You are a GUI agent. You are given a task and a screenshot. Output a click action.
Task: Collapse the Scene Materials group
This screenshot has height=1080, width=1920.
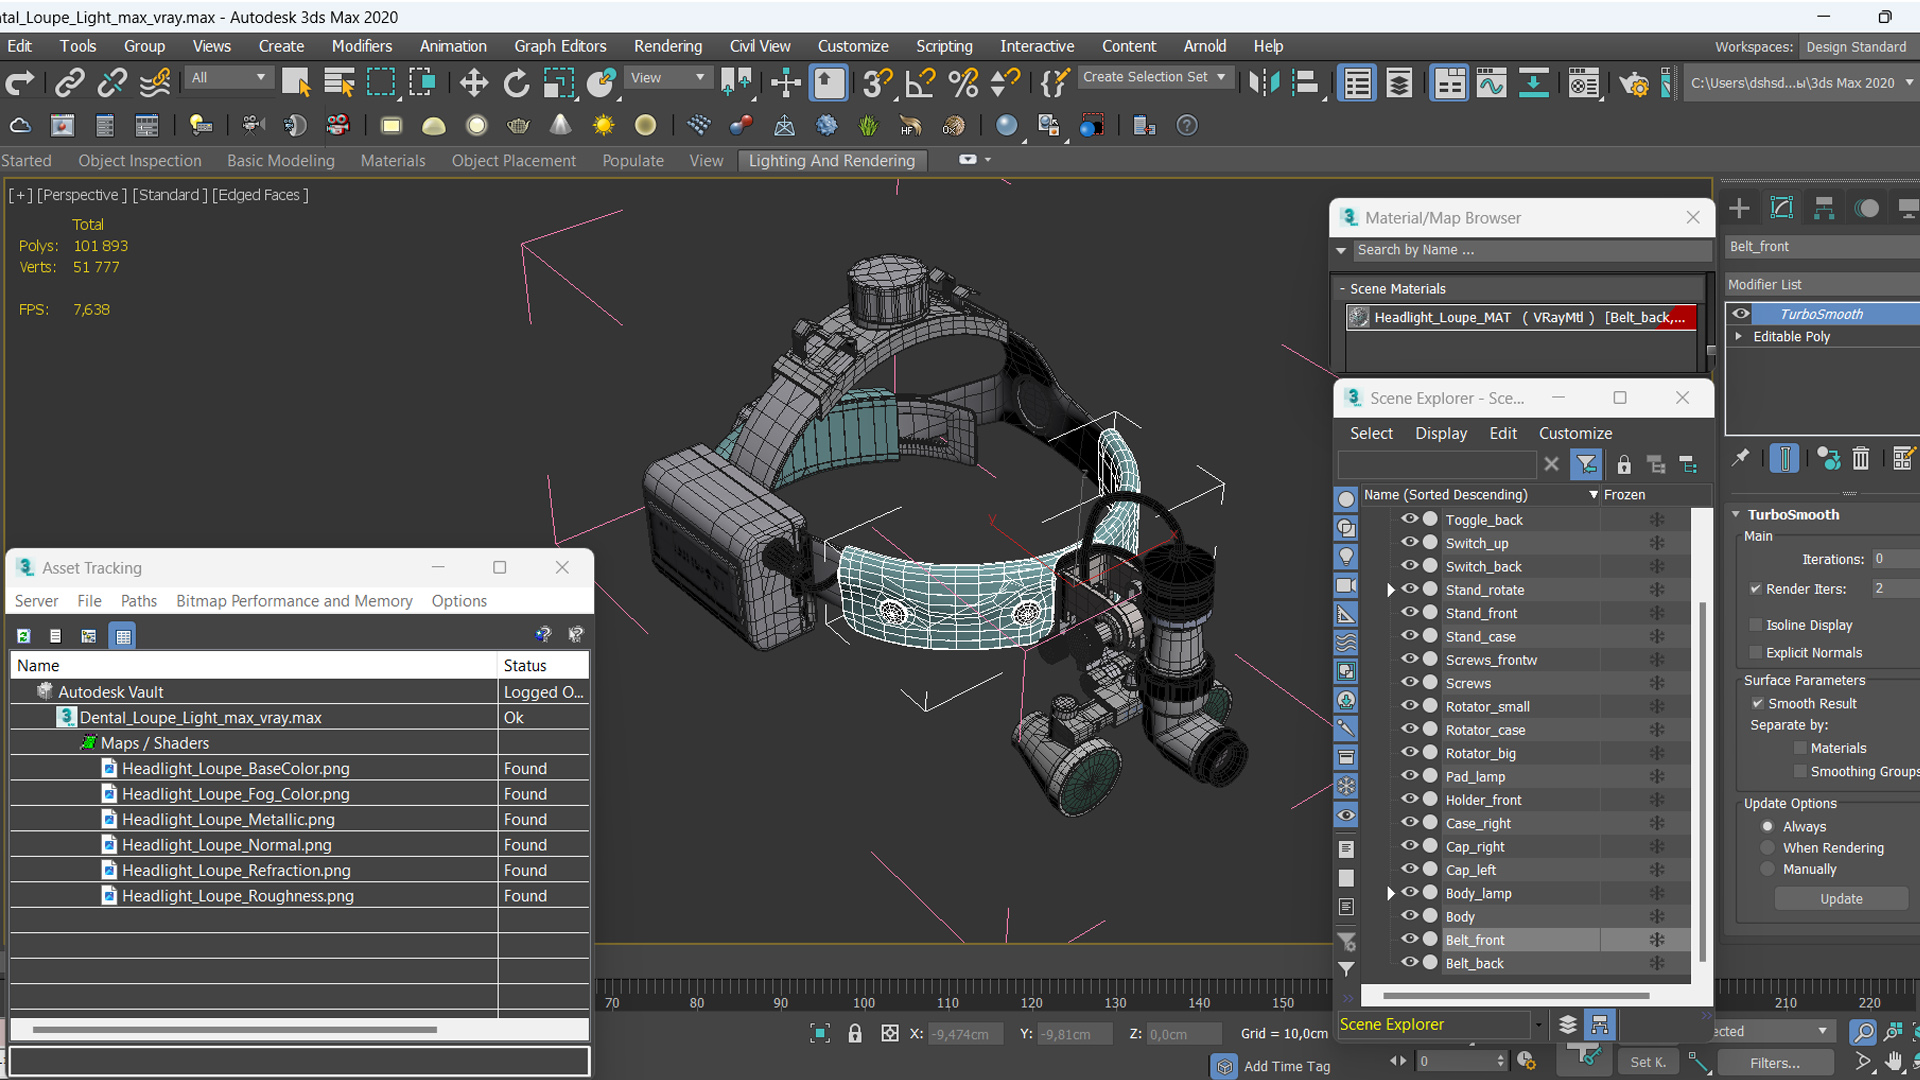click(x=1342, y=288)
